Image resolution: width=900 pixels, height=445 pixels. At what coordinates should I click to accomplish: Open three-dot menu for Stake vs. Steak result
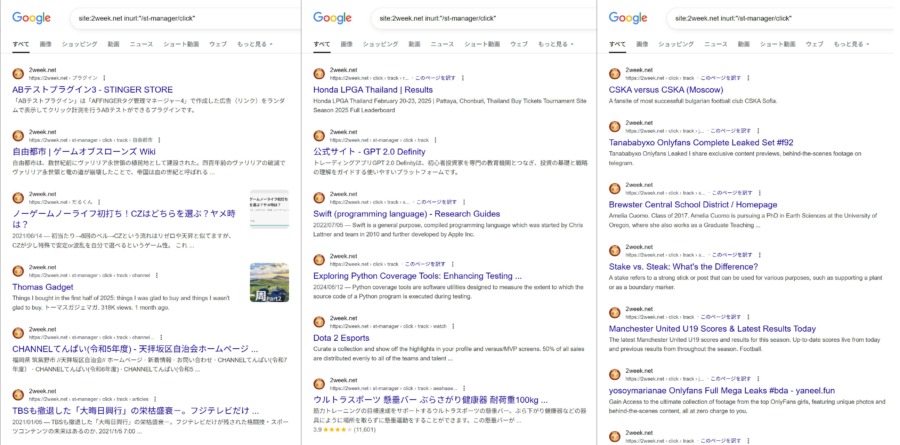point(759,254)
